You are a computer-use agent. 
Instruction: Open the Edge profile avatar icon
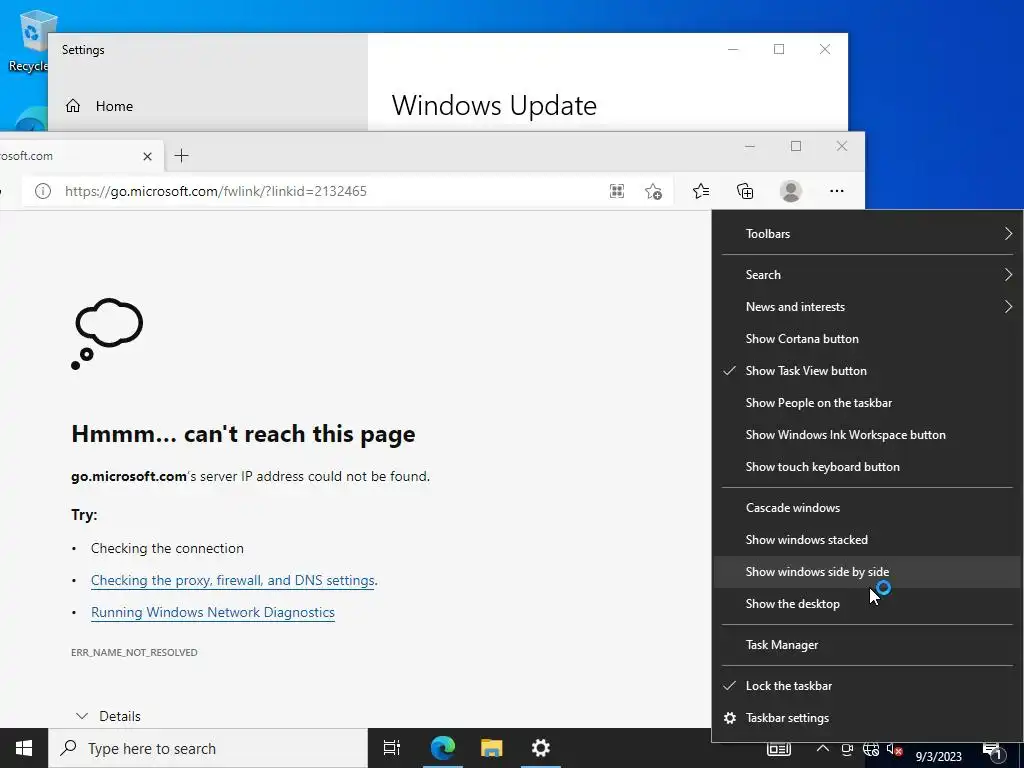tap(791, 191)
